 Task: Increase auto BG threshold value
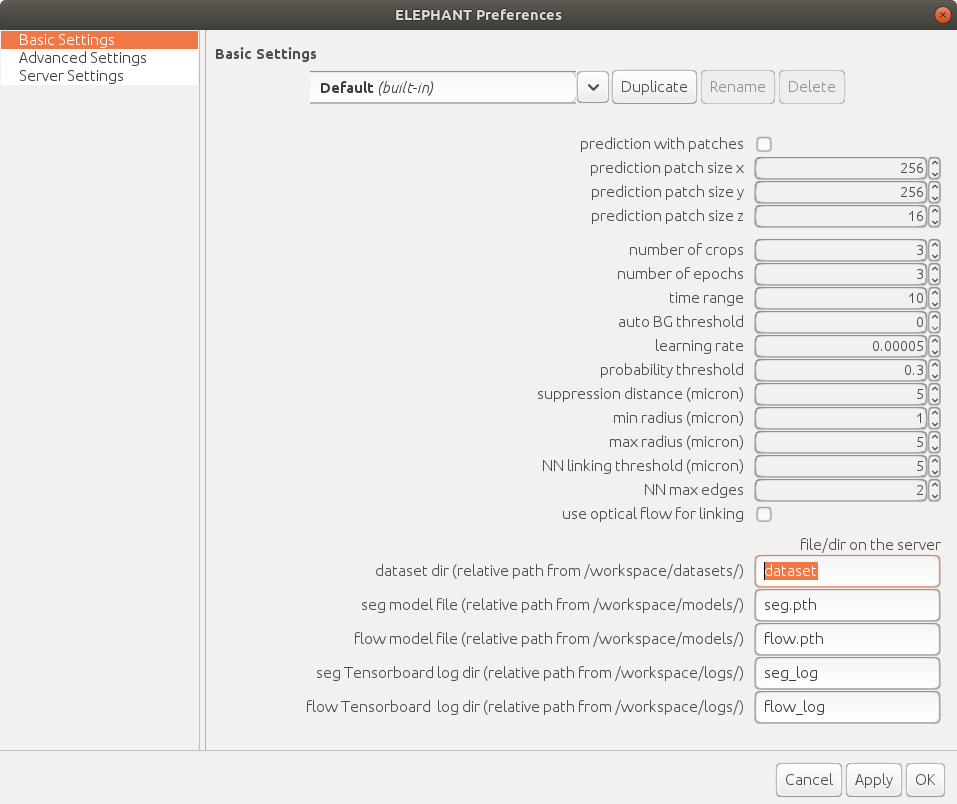[x=934, y=316]
